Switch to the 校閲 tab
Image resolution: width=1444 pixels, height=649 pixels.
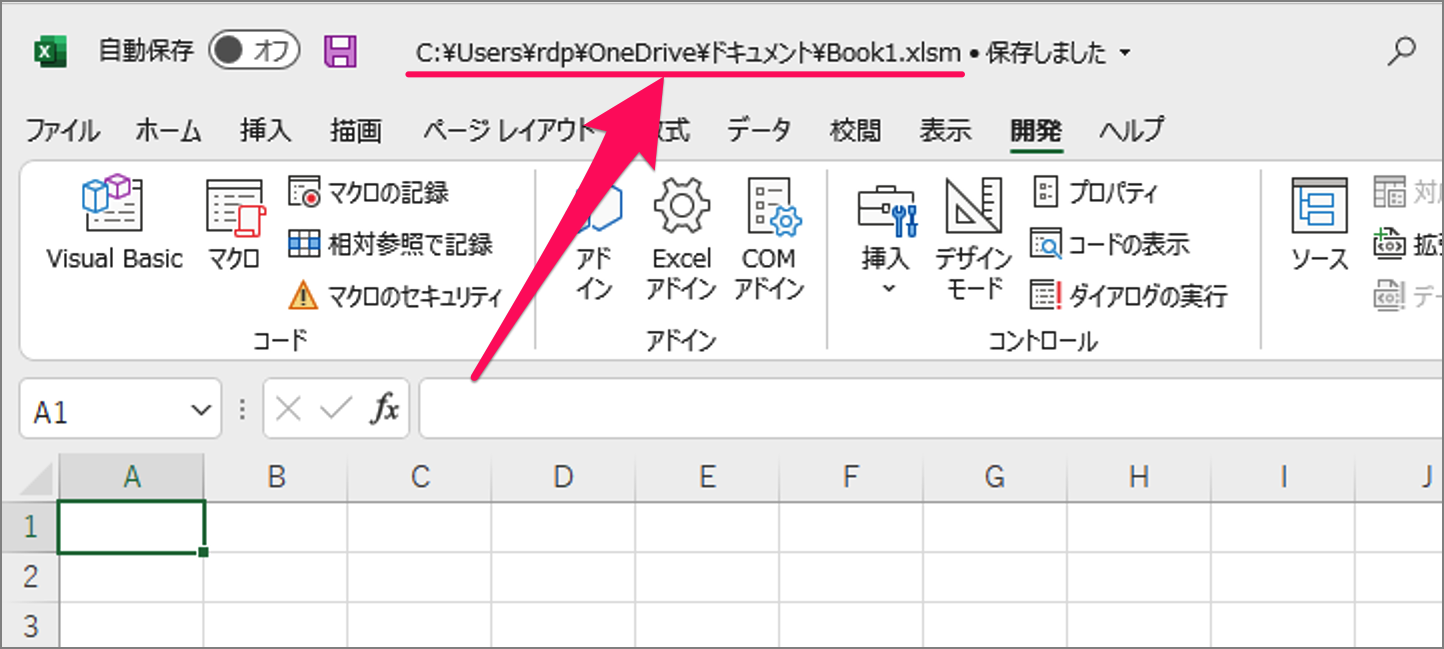pyautogui.click(x=856, y=130)
